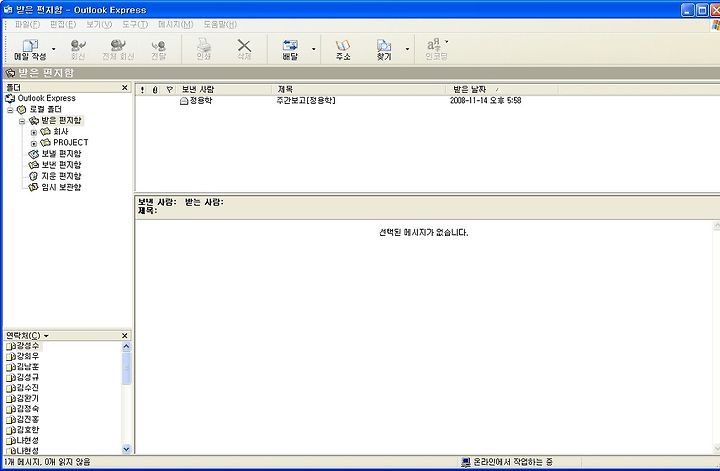Viewport: 720px width, 471px height.
Task: Expand the PROJECT folder node
Action: [34, 143]
